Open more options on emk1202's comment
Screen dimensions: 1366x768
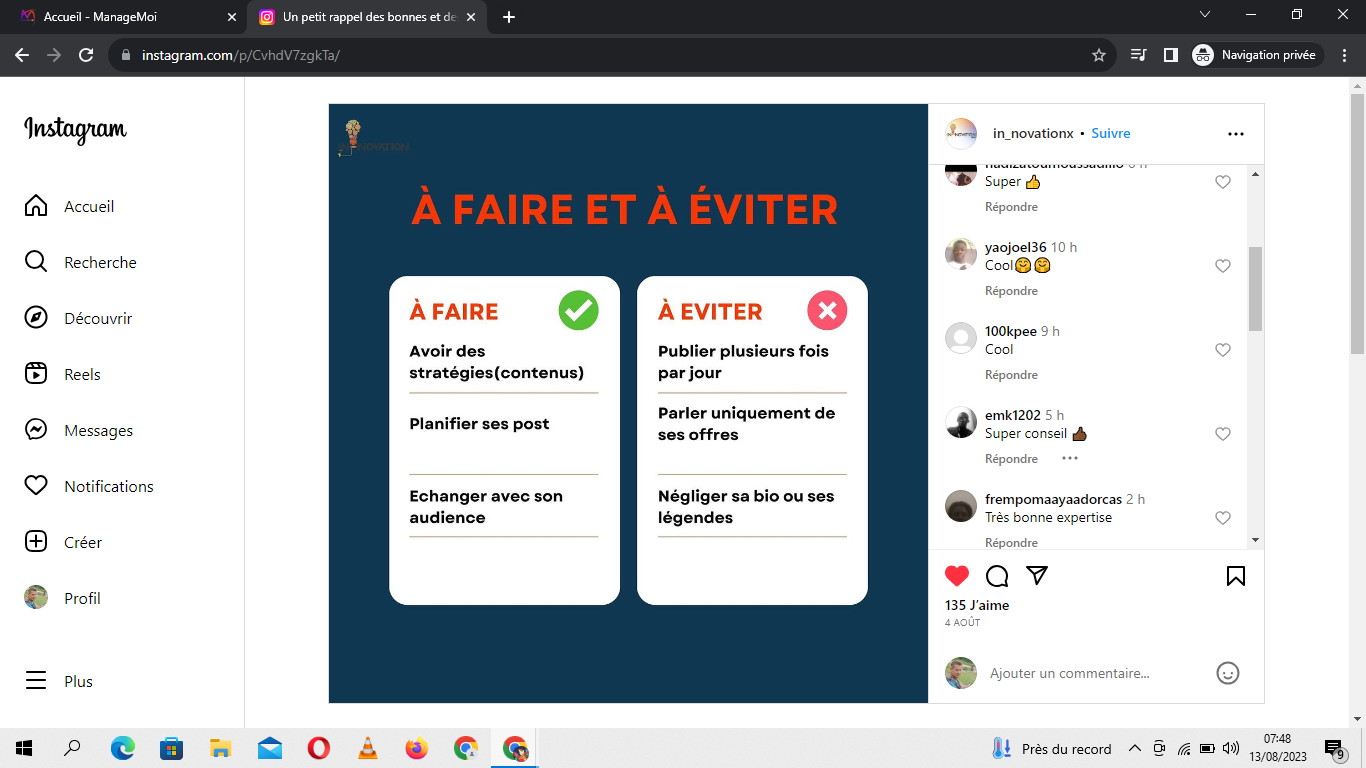tap(1070, 459)
